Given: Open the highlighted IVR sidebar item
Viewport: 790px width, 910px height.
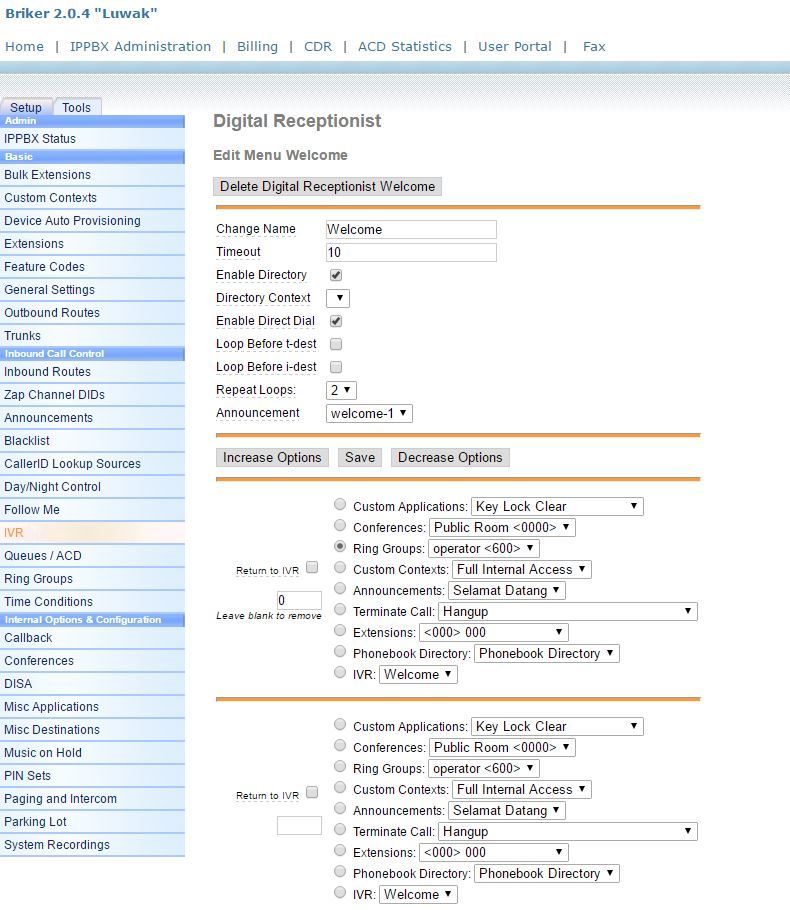Looking at the screenshot, I should coord(92,533).
